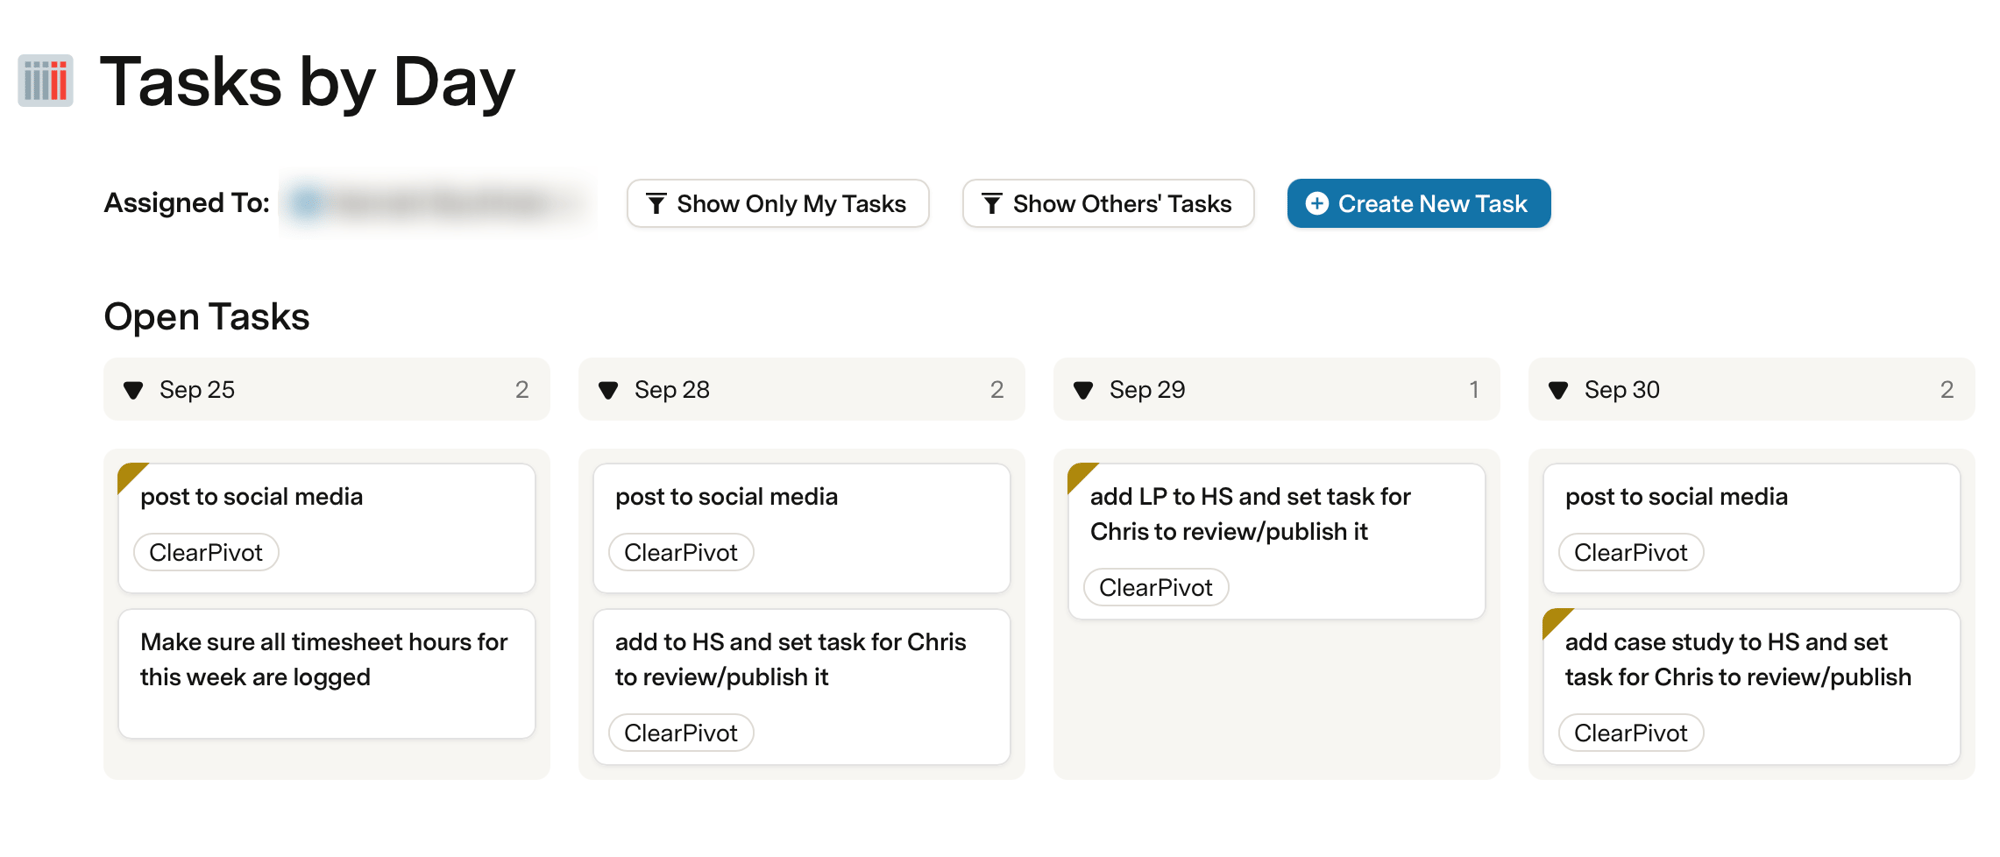Create a new task

click(x=1419, y=204)
